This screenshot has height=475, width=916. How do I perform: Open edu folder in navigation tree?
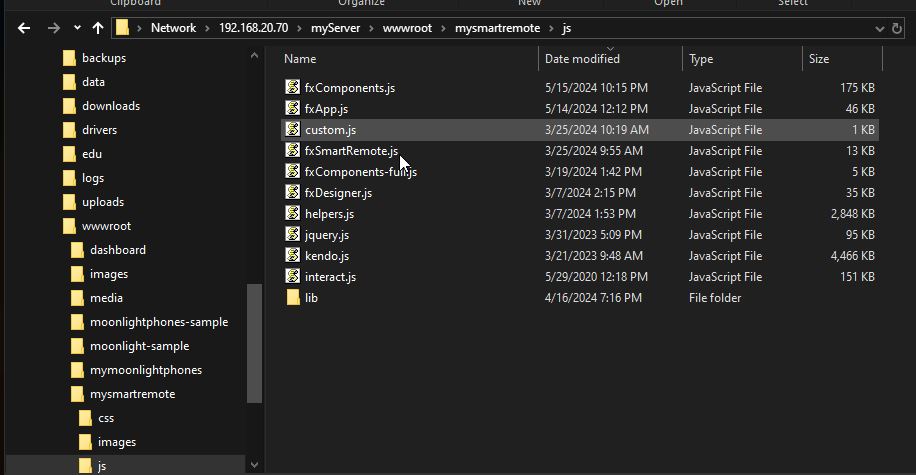pyautogui.click(x=92, y=154)
